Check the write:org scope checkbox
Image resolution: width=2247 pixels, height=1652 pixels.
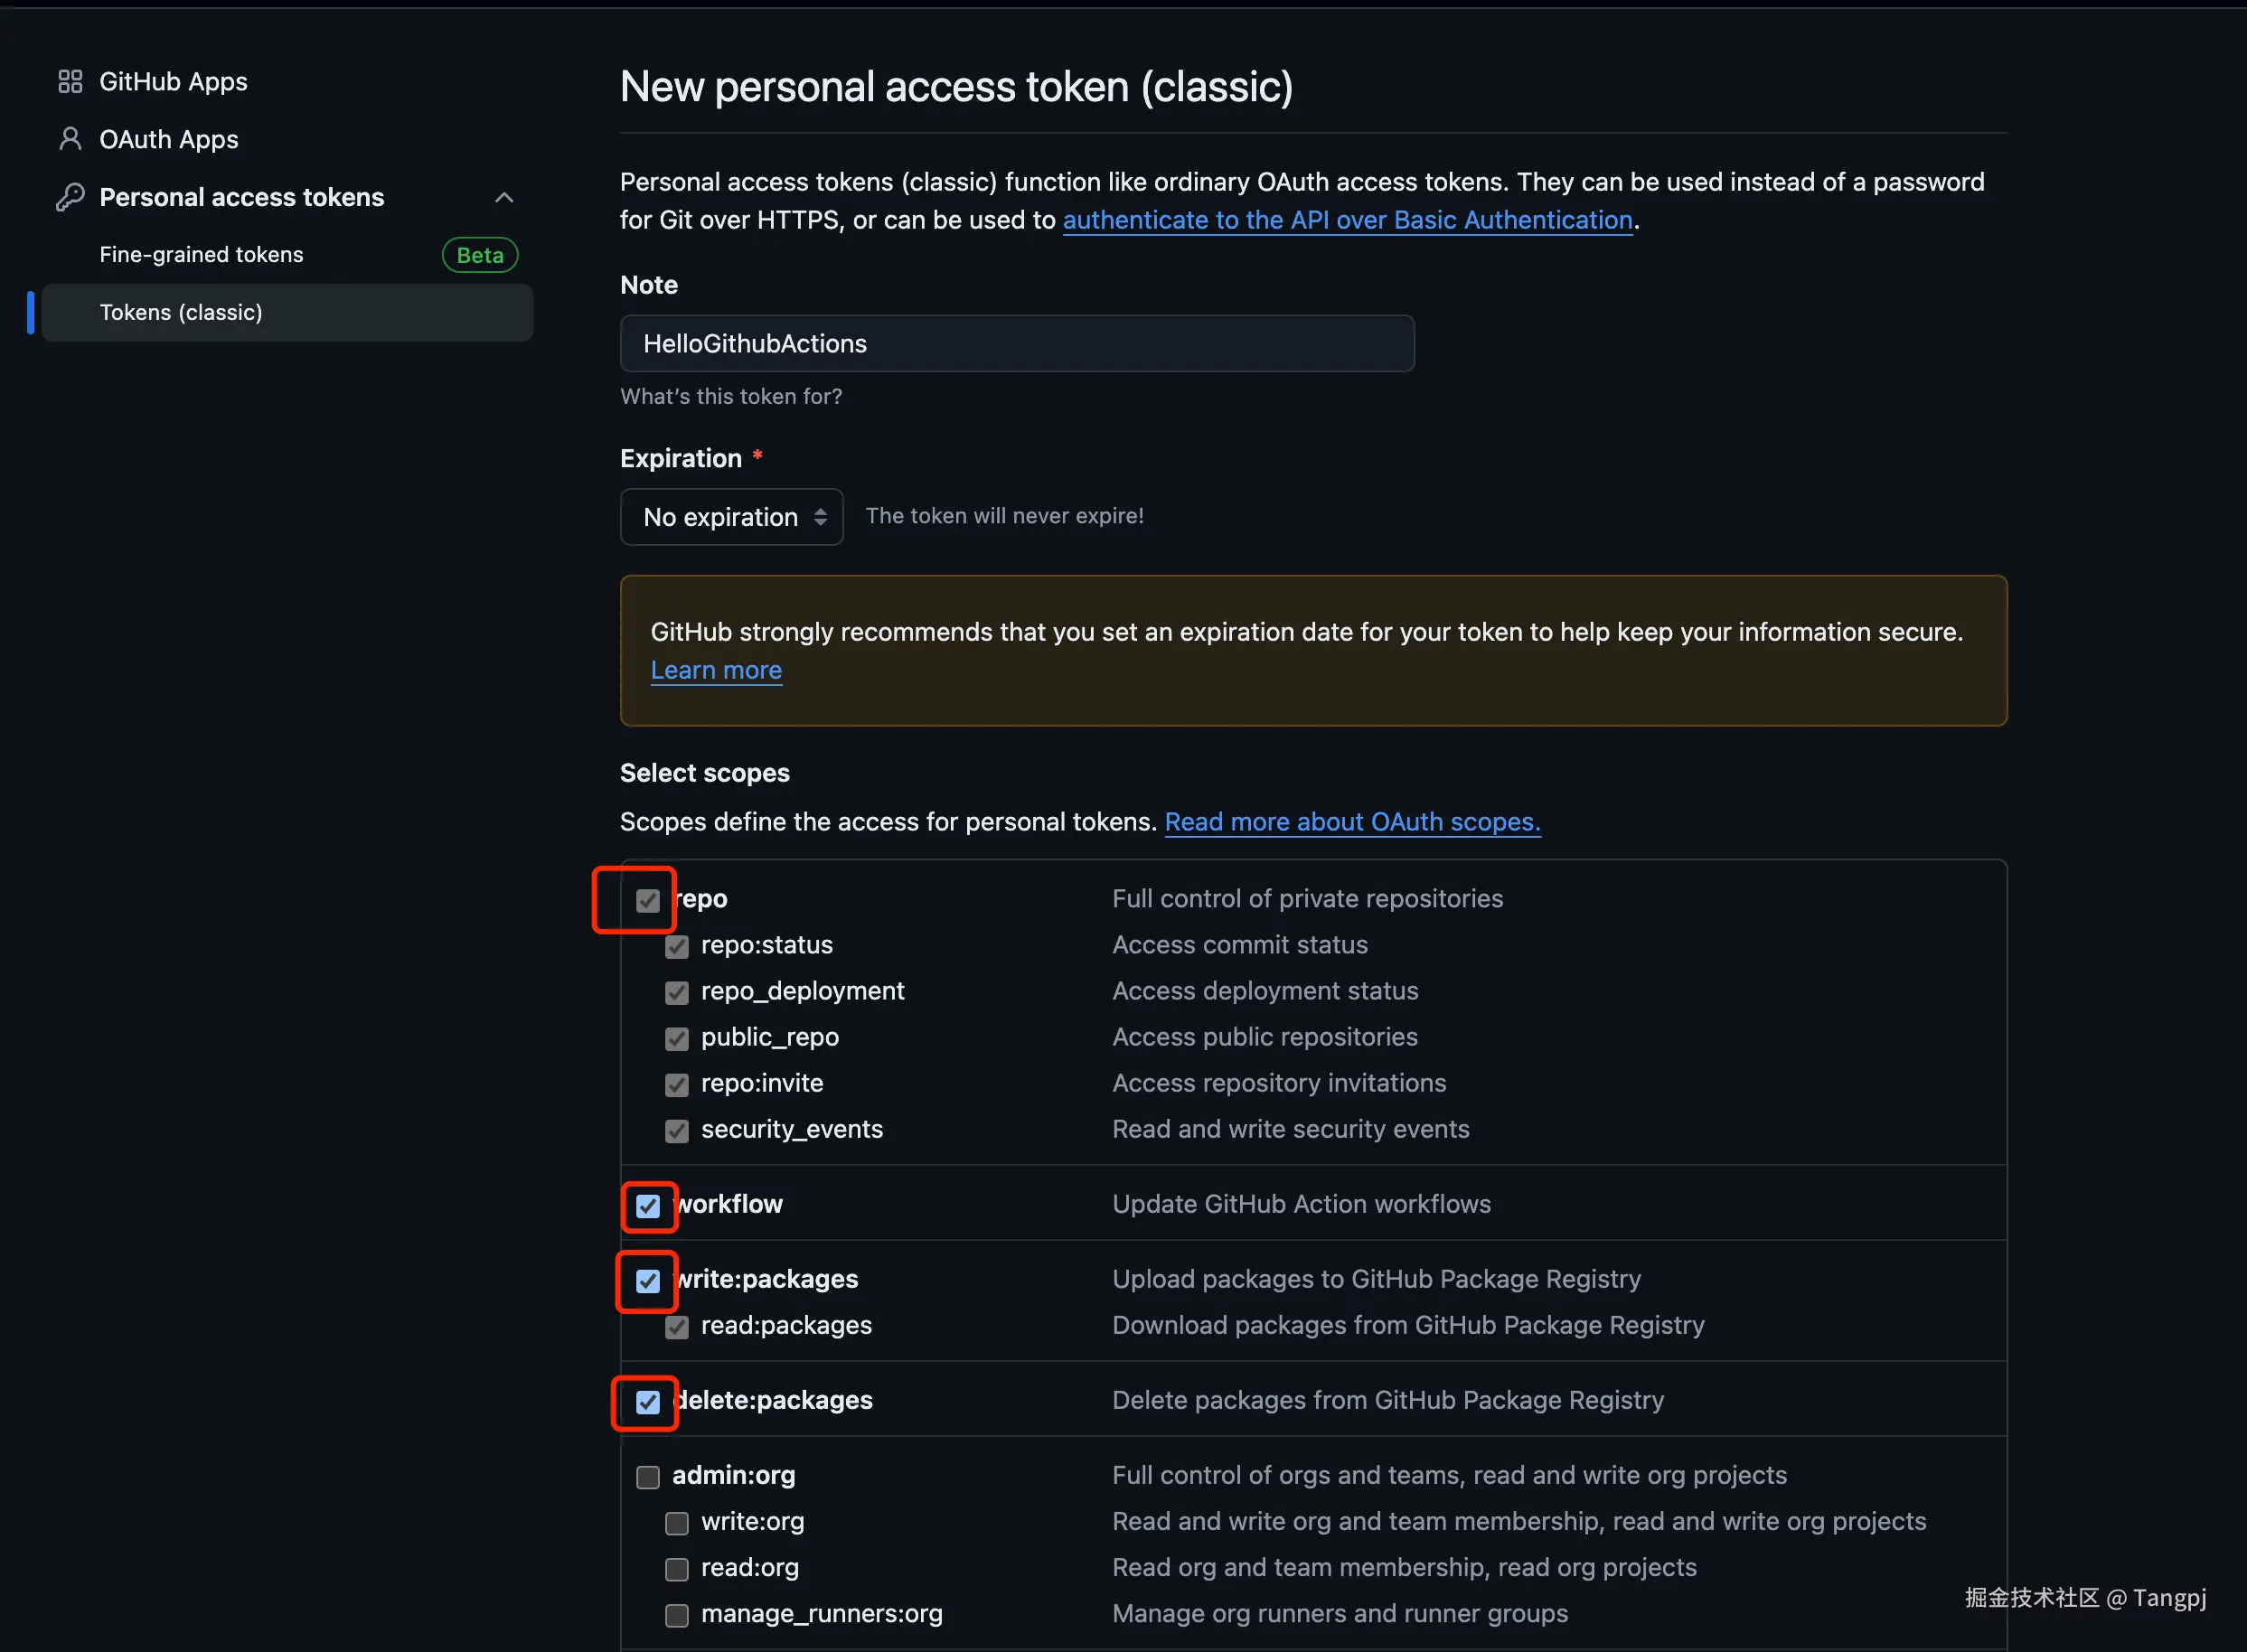[677, 1523]
